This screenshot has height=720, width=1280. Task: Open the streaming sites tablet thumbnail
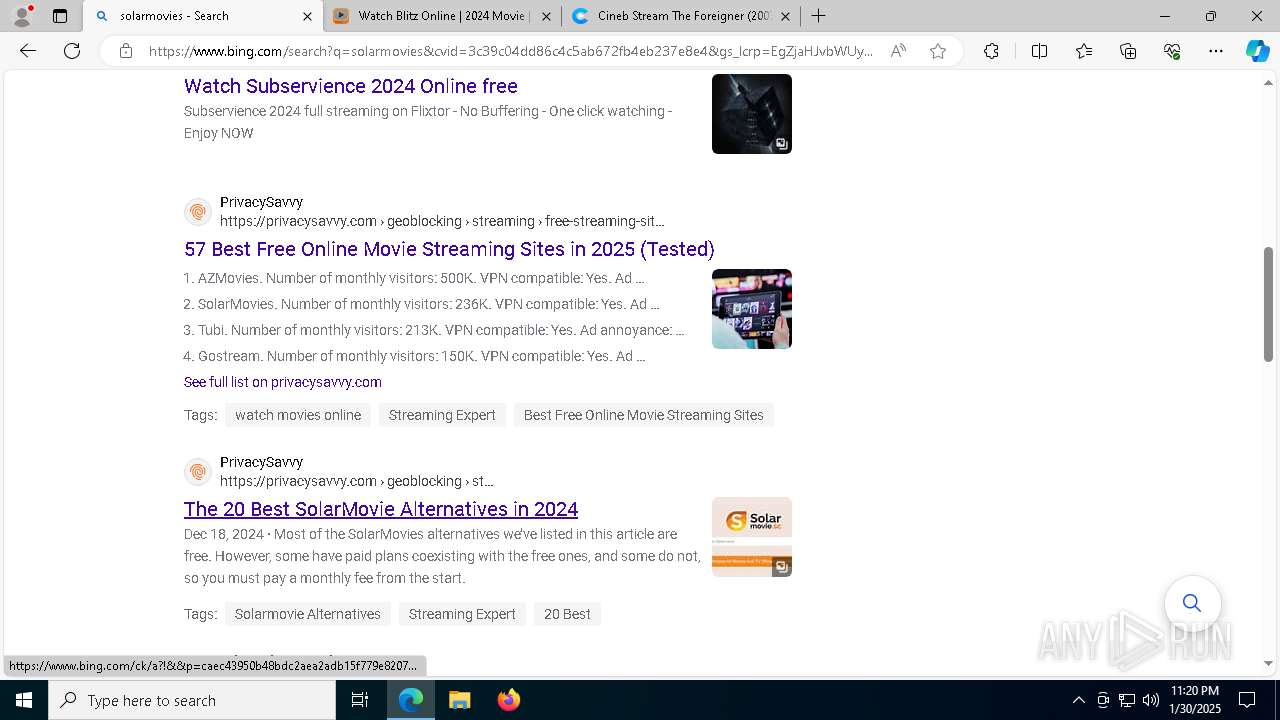point(752,309)
